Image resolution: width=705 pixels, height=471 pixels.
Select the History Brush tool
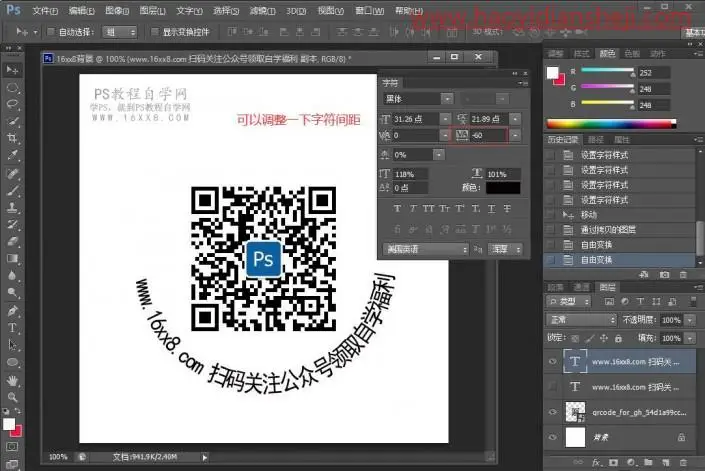(x=12, y=224)
